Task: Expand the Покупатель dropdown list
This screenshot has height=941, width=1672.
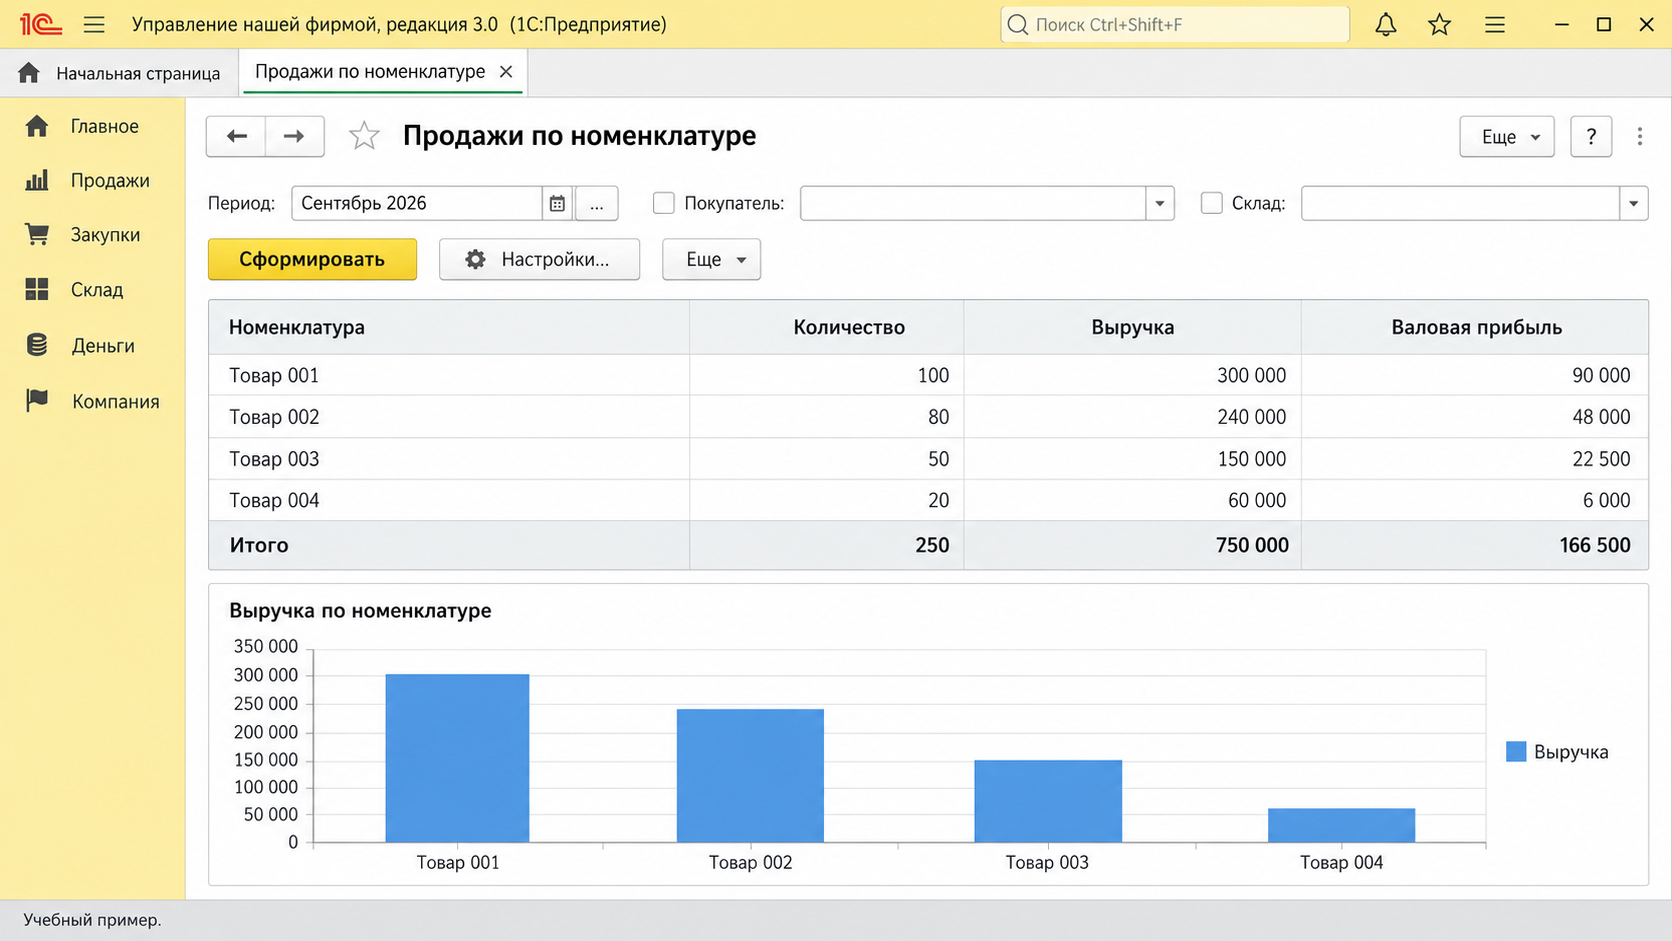Action: tap(1160, 203)
